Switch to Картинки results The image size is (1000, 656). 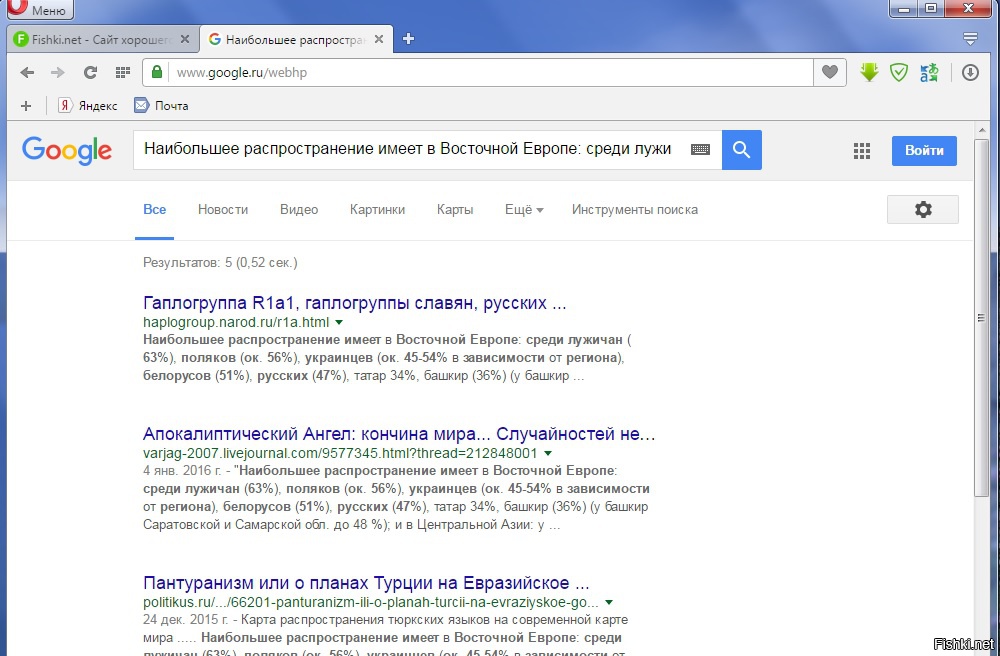[x=377, y=210]
